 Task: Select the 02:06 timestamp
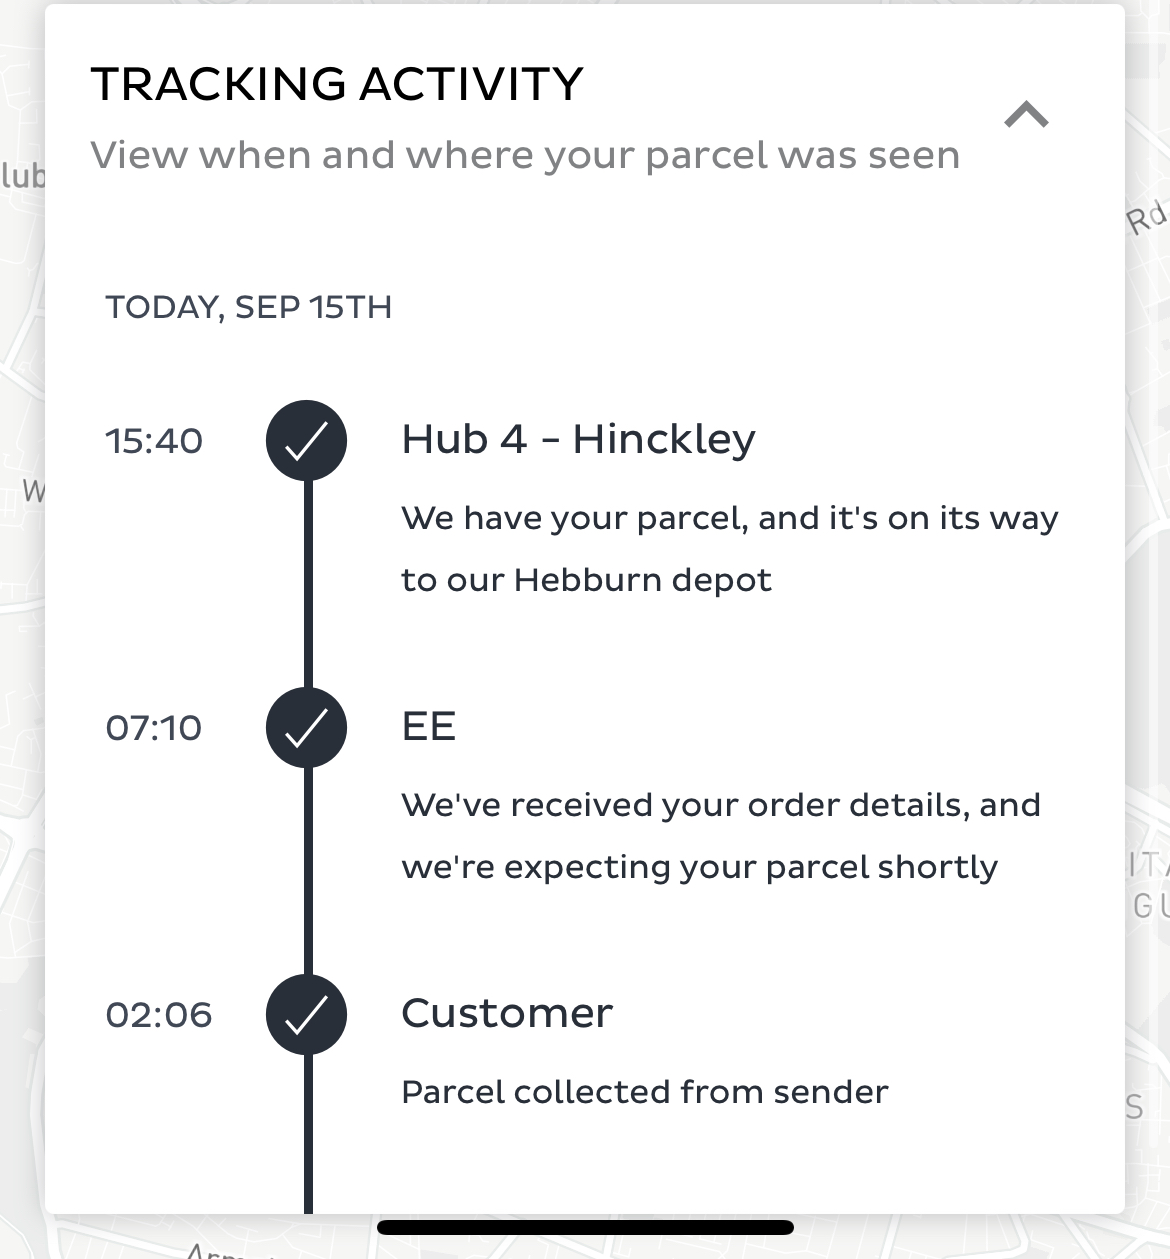click(159, 1015)
